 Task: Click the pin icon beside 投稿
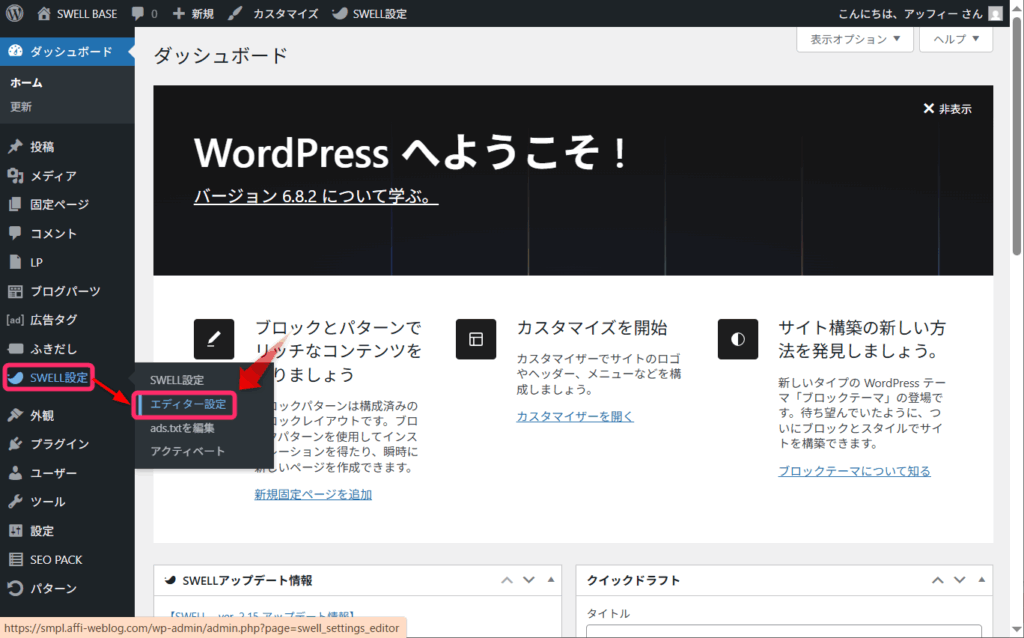coord(15,147)
